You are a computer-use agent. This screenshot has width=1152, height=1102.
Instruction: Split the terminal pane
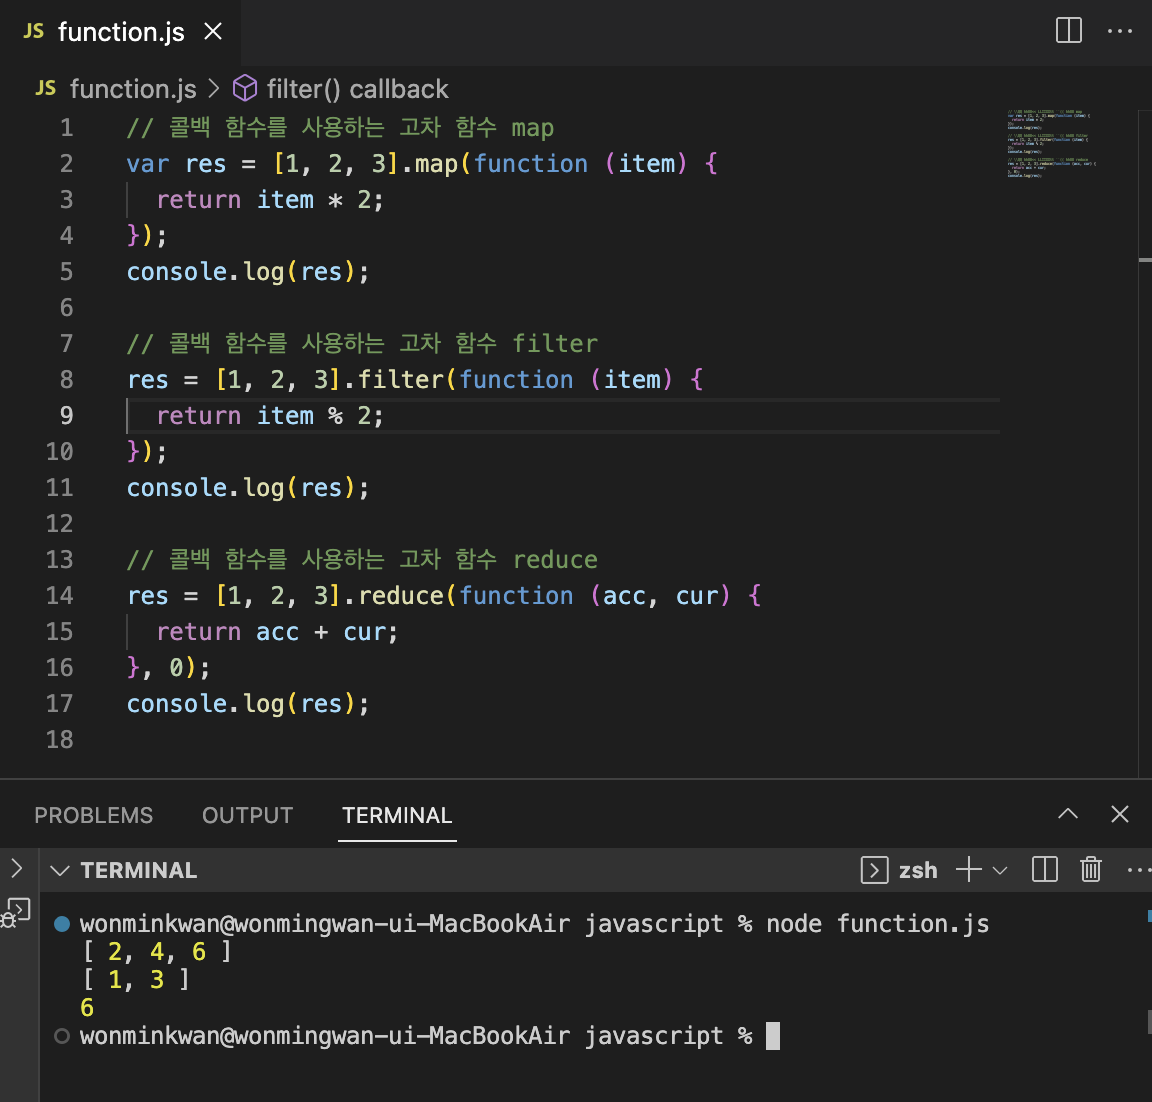(x=1044, y=869)
